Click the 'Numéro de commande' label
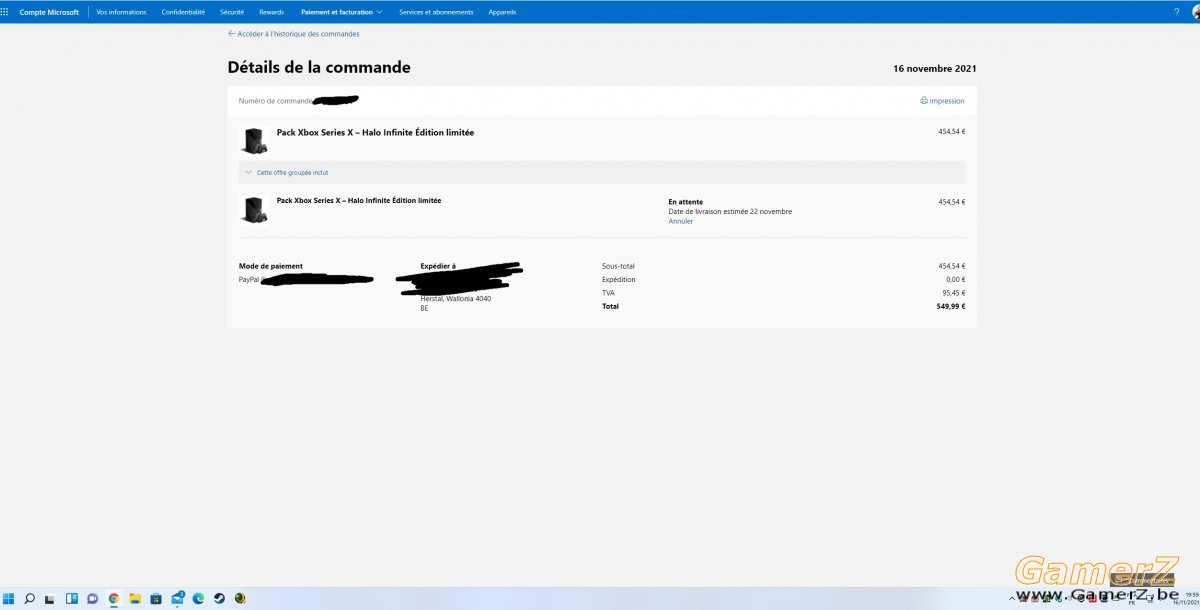This screenshot has height=610, width=1200. (276, 101)
